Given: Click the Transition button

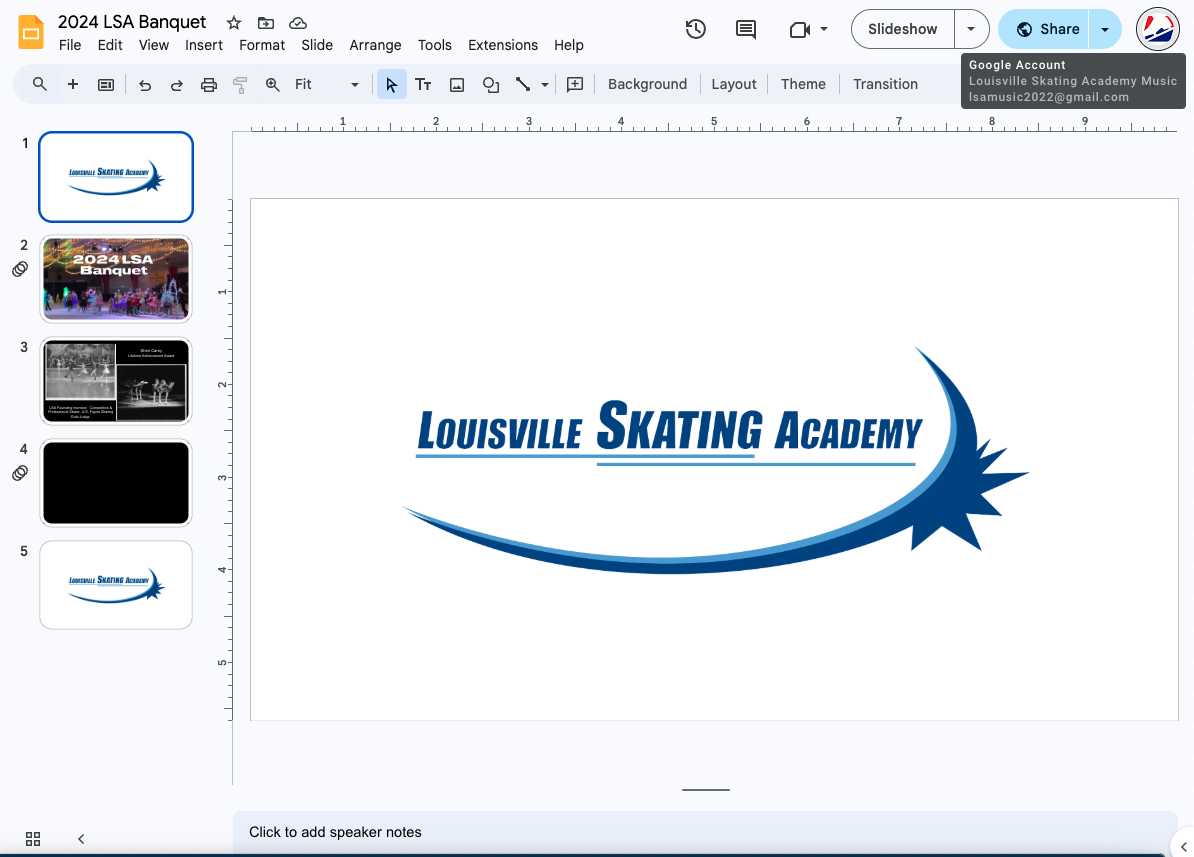Looking at the screenshot, I should (886, 85).
